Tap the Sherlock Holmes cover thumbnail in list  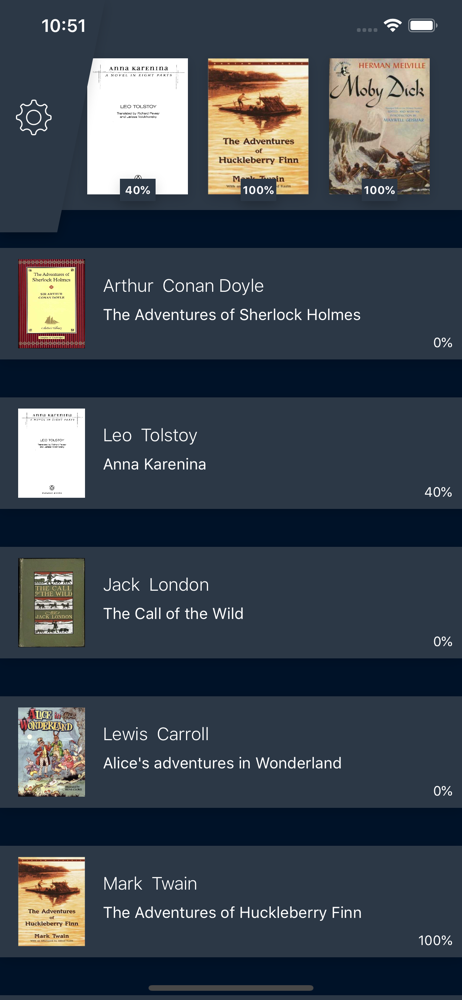tap(51, 304)
